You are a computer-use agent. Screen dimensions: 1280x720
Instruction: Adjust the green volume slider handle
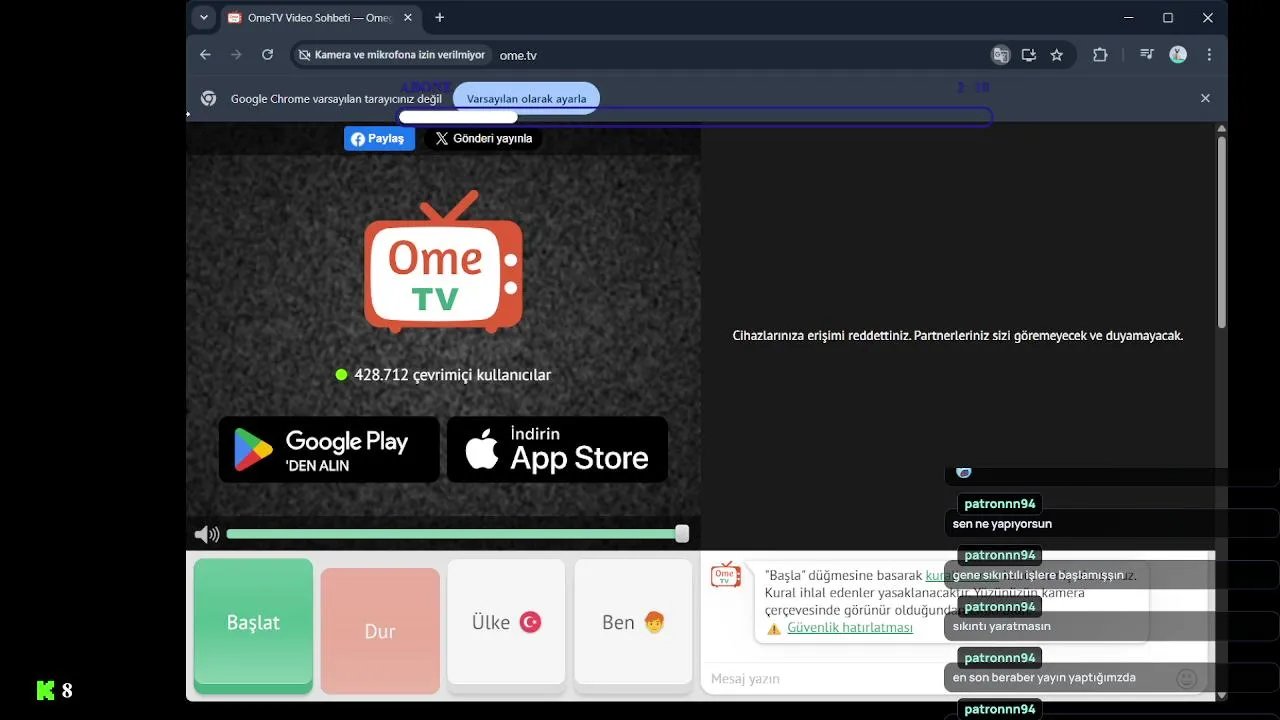pyautogui.click(x=682, y=534)
